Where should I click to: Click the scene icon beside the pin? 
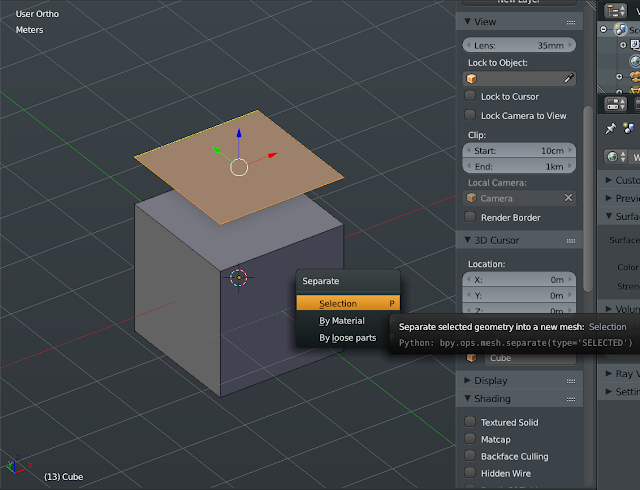coord(629,128)
